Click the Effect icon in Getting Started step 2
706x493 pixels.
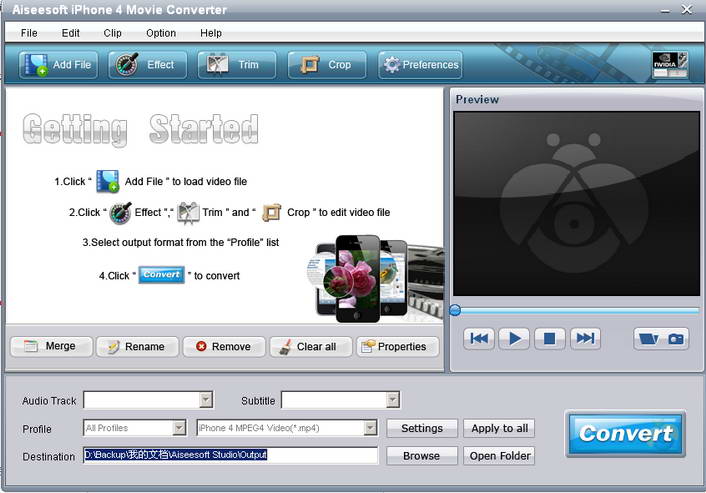pos(121,213)
